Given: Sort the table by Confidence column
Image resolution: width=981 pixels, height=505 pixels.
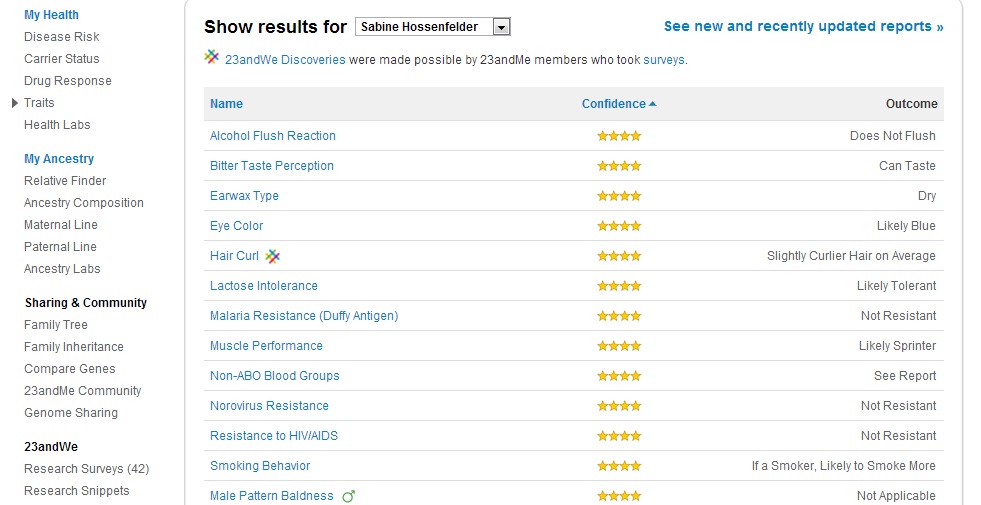Looking at the screenshot, I should 613,104.
